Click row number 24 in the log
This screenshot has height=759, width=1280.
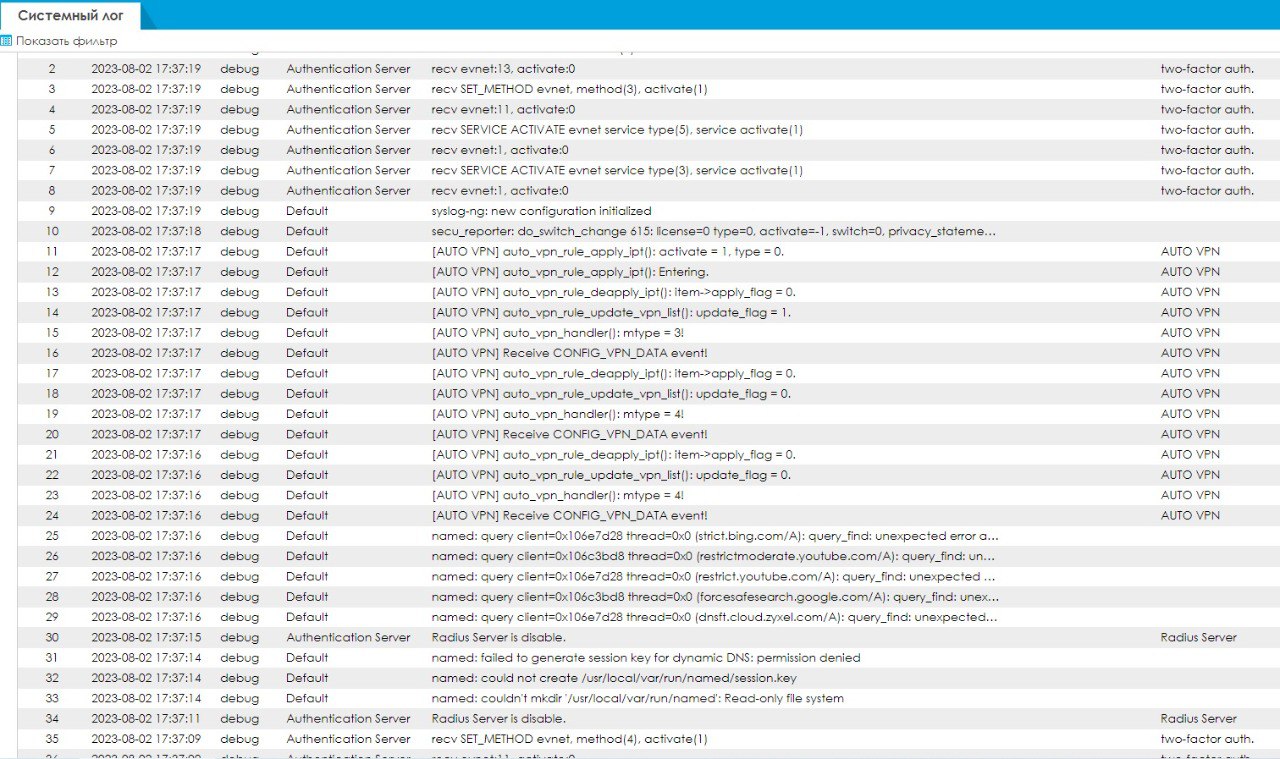52,516
